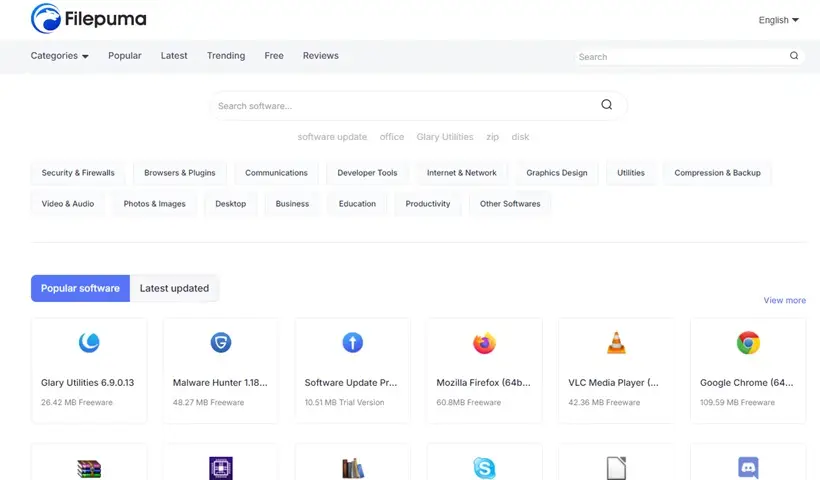Open Utilities category
The image size is (820, 480).
click(x=631, y=173)
